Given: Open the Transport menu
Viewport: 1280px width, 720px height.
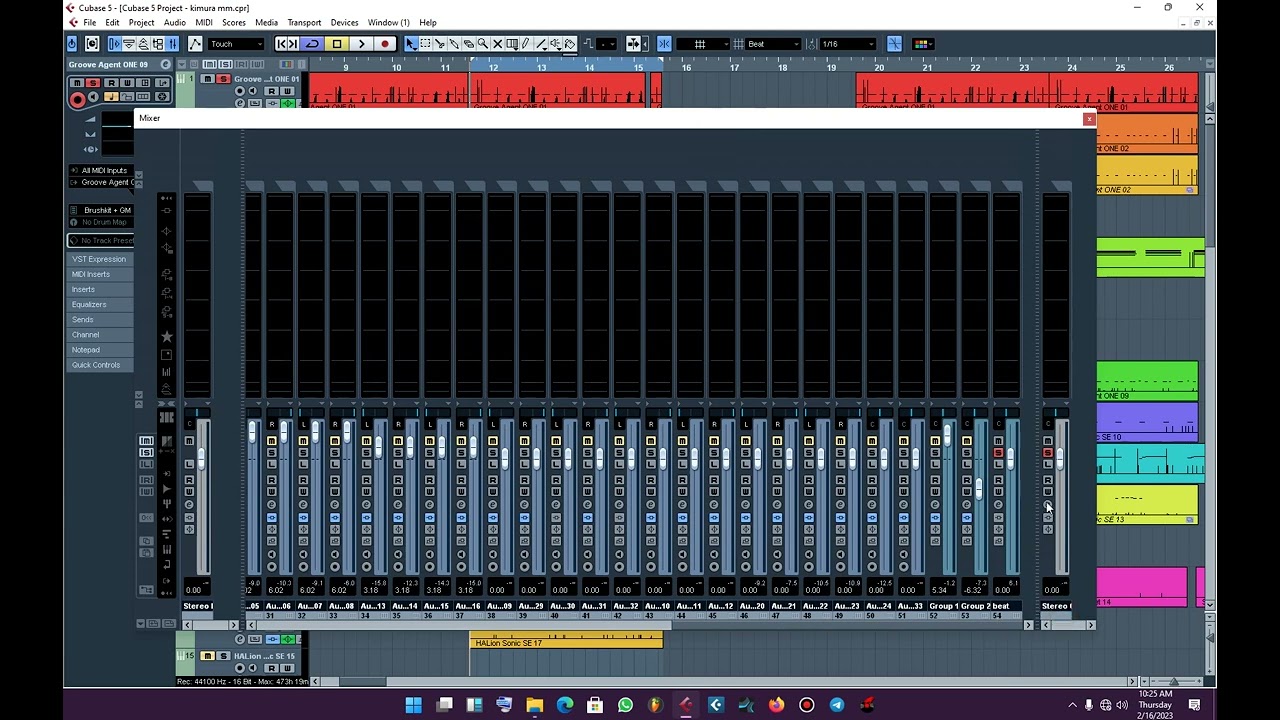Looking at the screenshot, I should [x=304, y=22].
